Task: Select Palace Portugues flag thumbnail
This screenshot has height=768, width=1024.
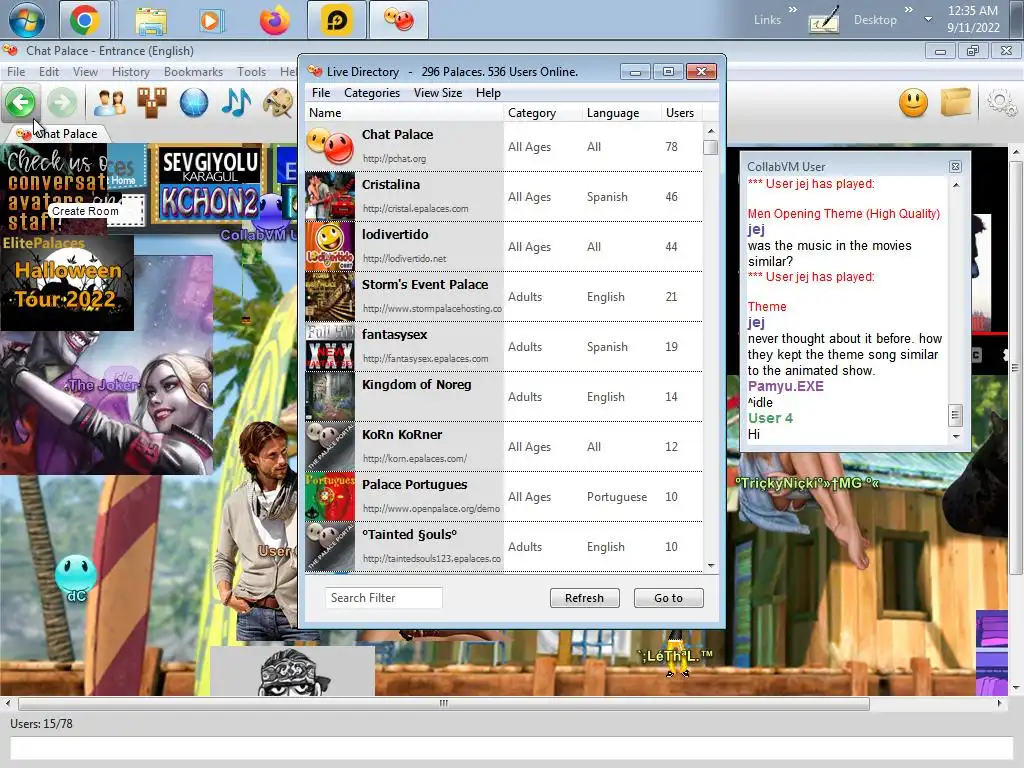Action: point(330,496)
